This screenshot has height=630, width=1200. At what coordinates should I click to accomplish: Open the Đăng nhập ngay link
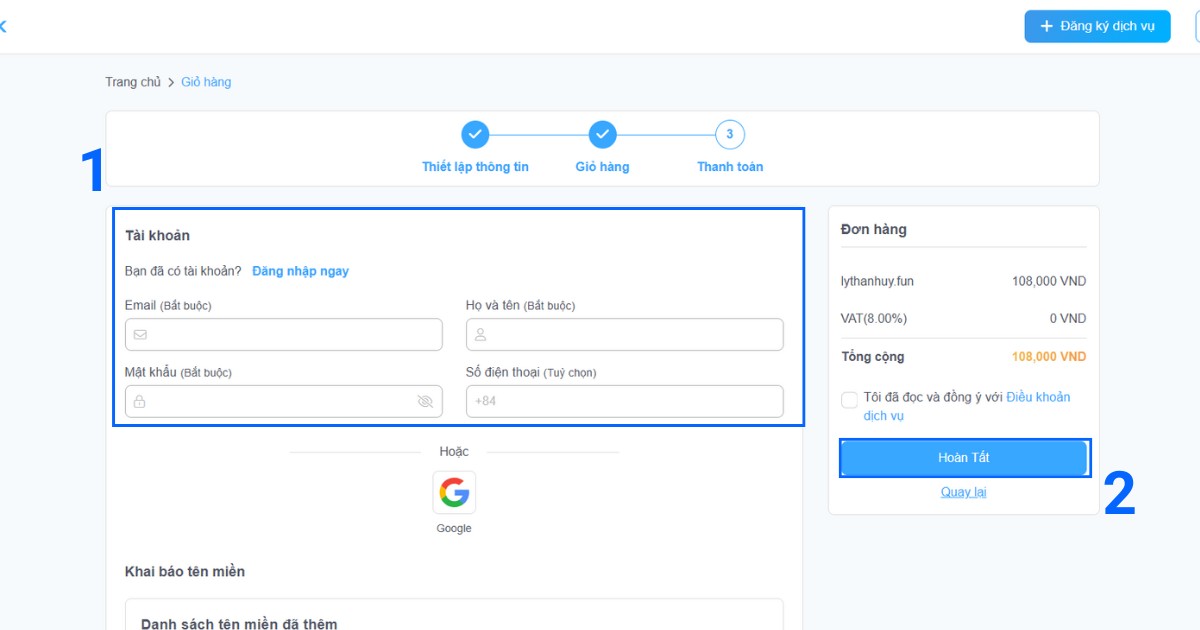point(300,271)
